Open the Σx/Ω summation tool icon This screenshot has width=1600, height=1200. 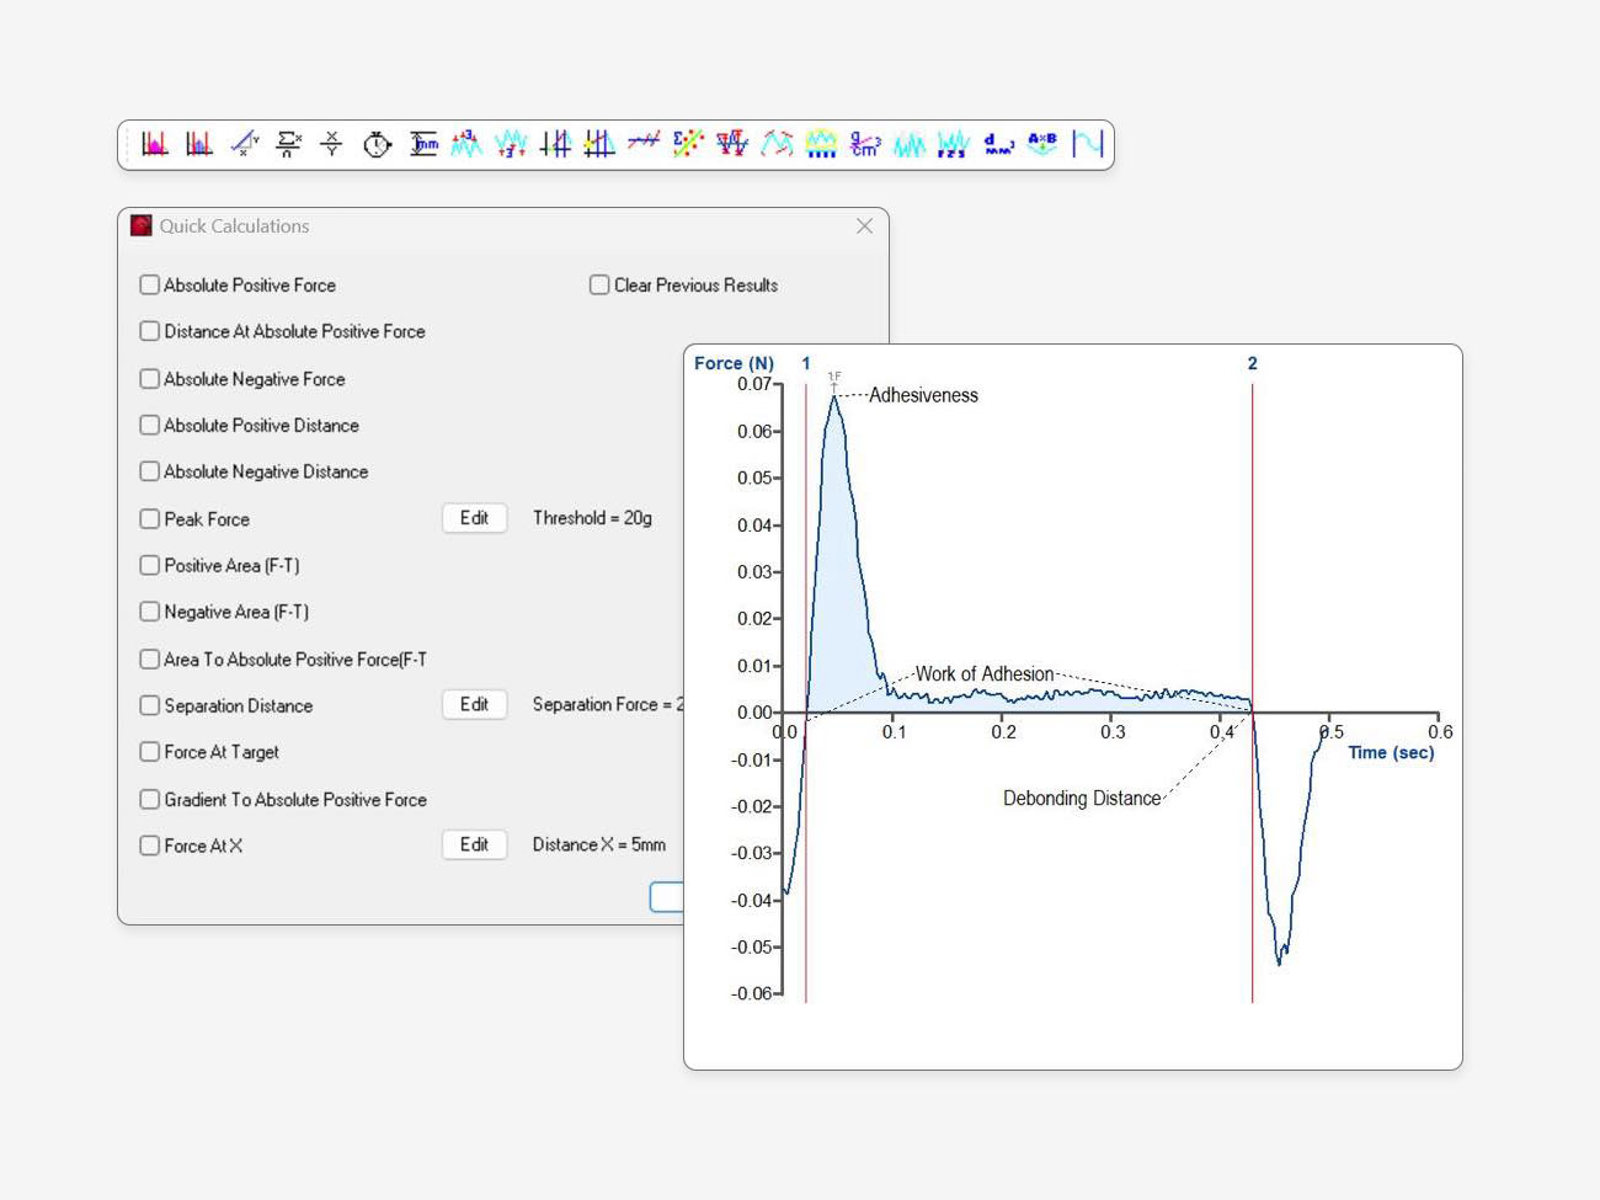click(288, 145)
